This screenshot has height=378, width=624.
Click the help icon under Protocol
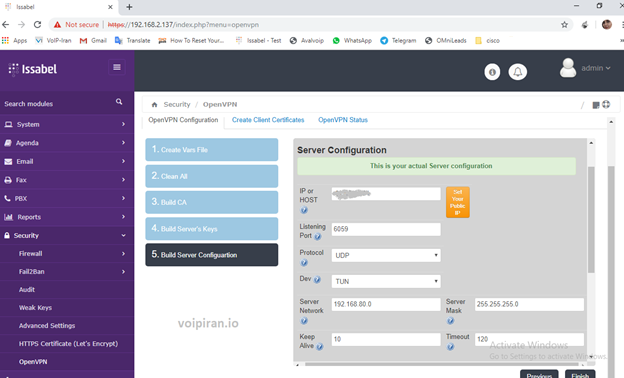tap(304, 263)
